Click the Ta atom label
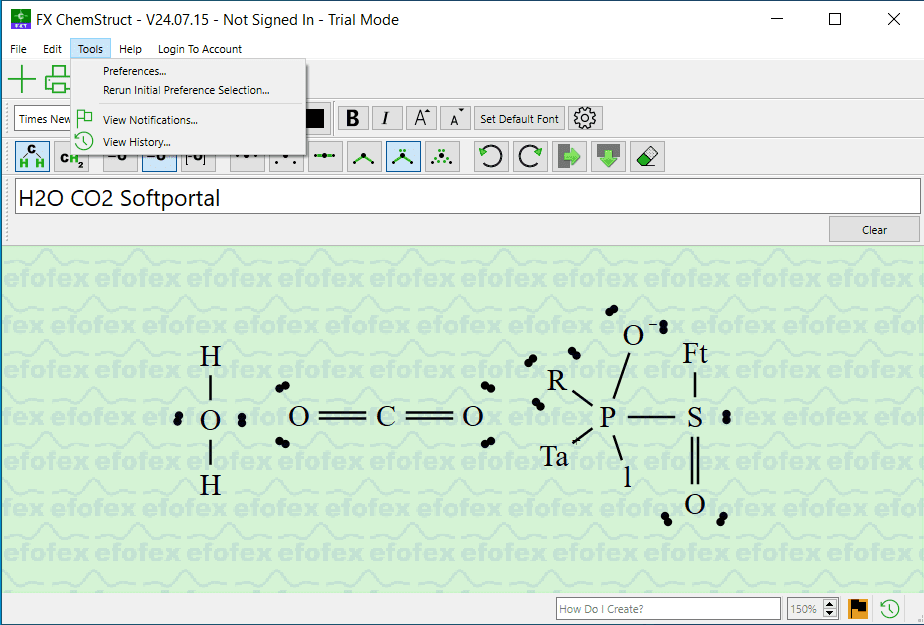This screenshot has width=924, height=625. point(555,457)
